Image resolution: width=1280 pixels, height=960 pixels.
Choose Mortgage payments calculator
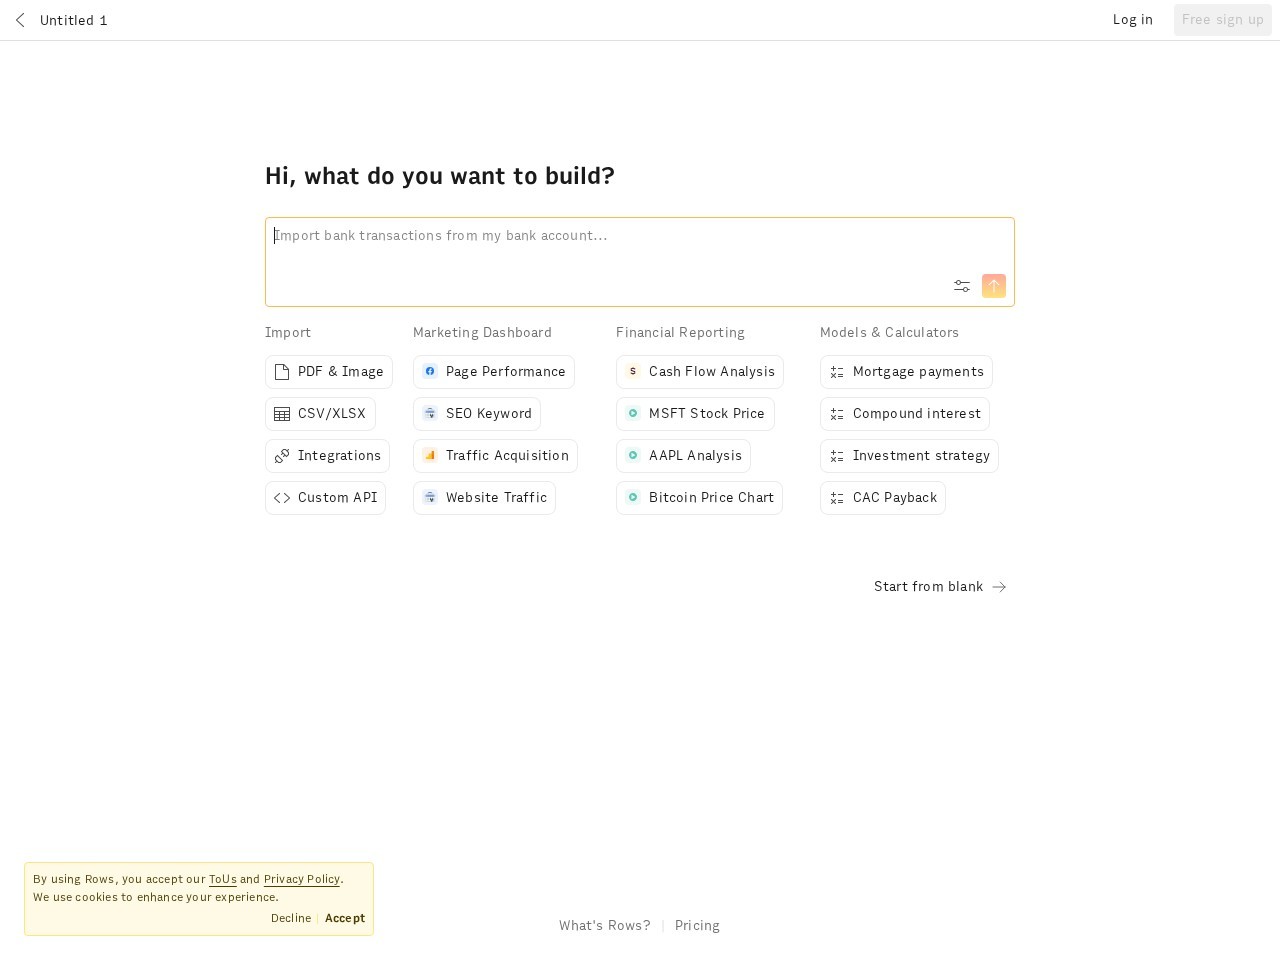(x=906, y=372)
